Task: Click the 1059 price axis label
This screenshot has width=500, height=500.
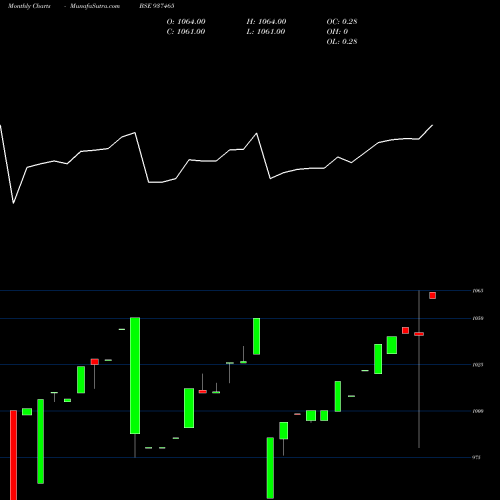Action: tap(478, 318)
